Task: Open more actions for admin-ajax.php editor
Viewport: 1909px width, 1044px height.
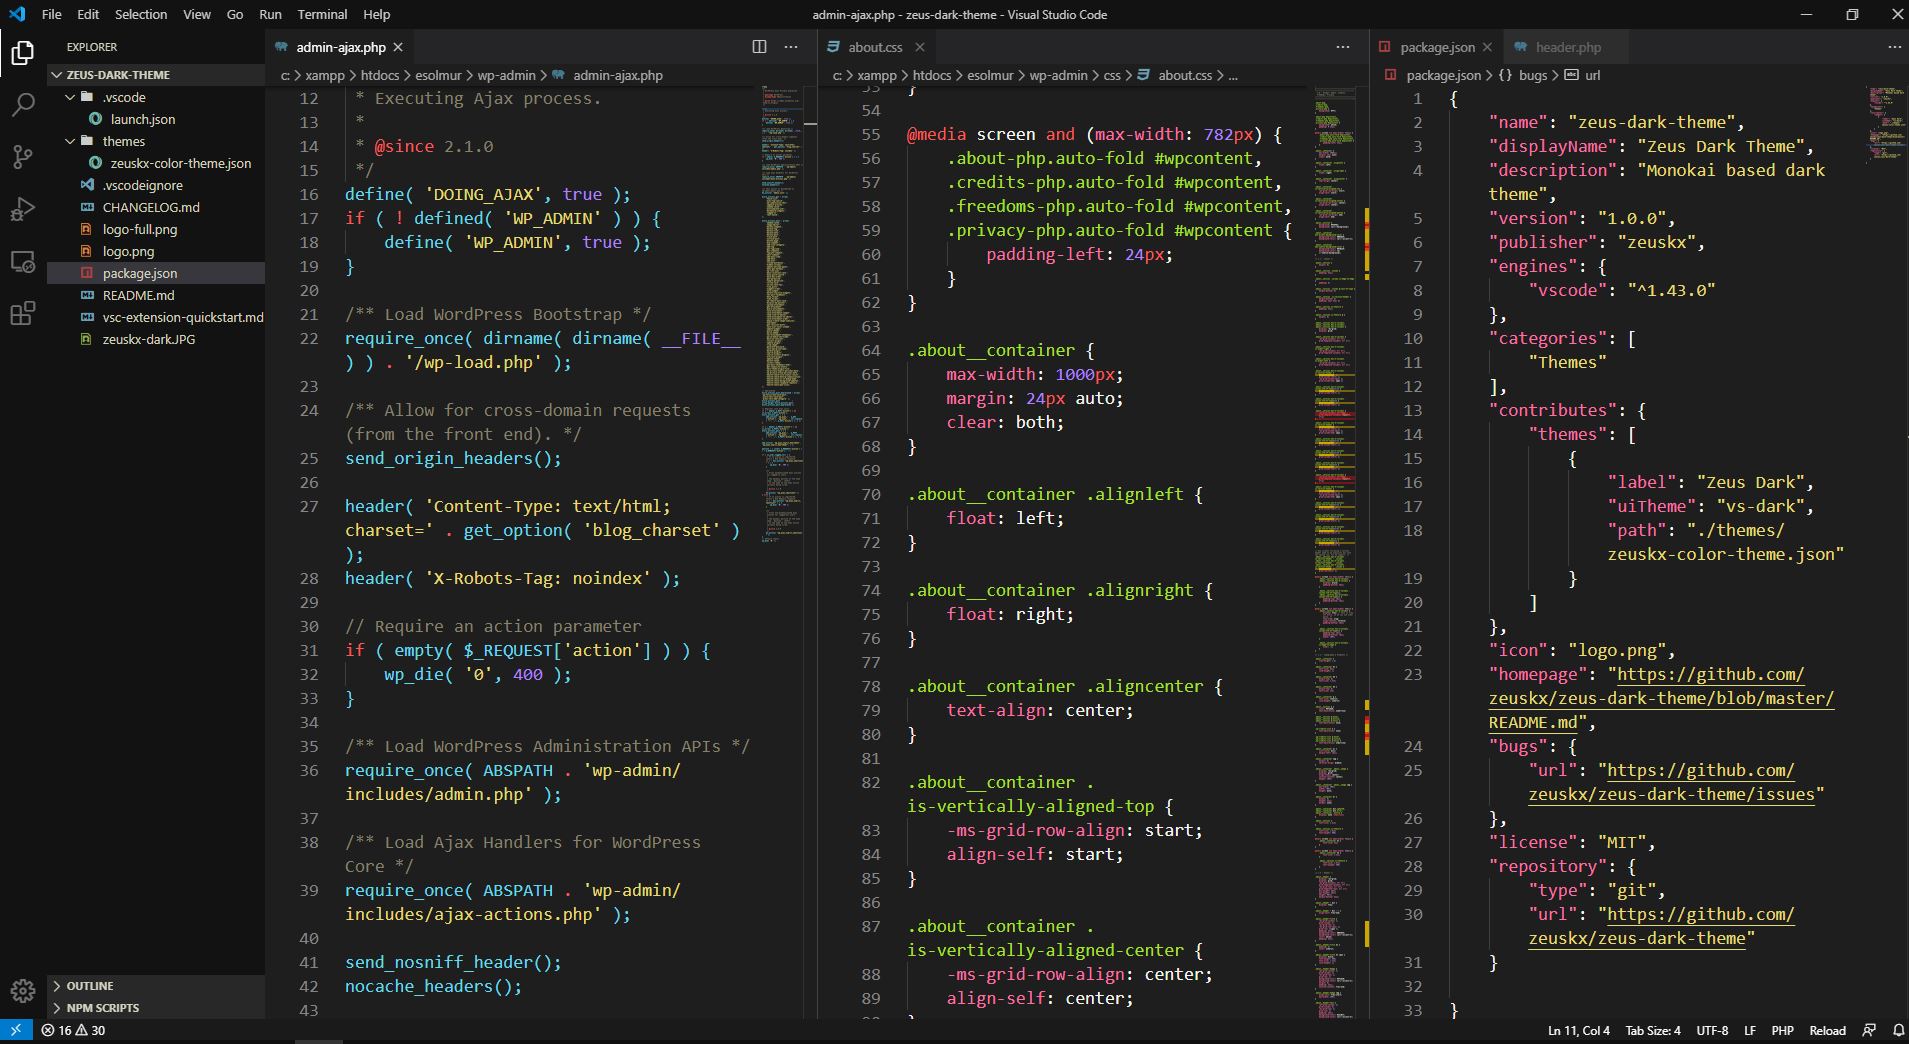Action: tap(791, 47)
